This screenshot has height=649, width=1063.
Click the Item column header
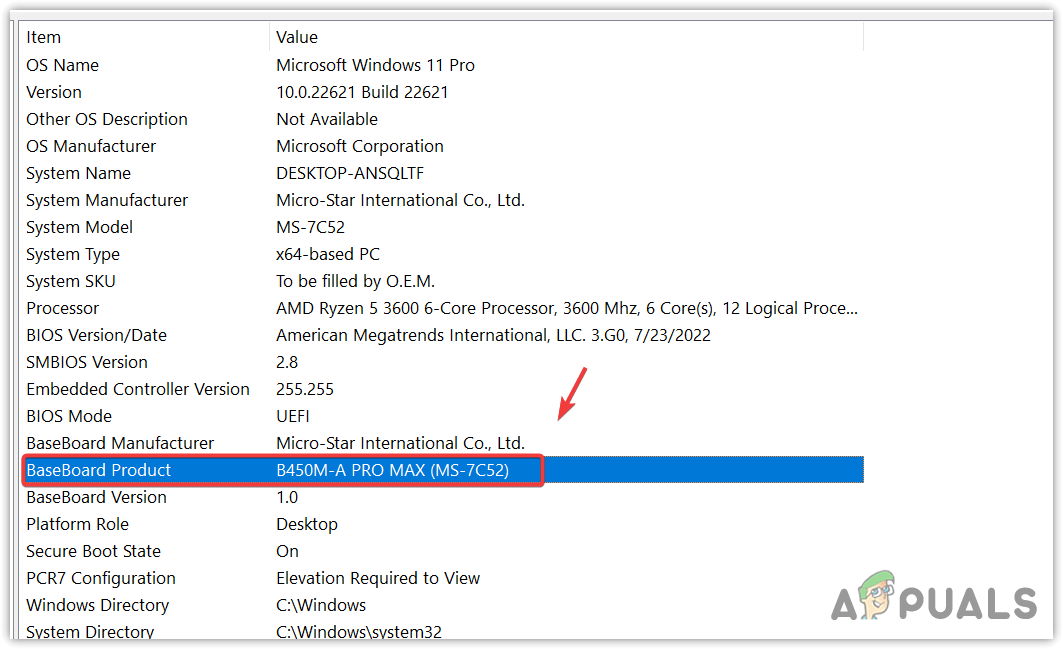(44, 37)
